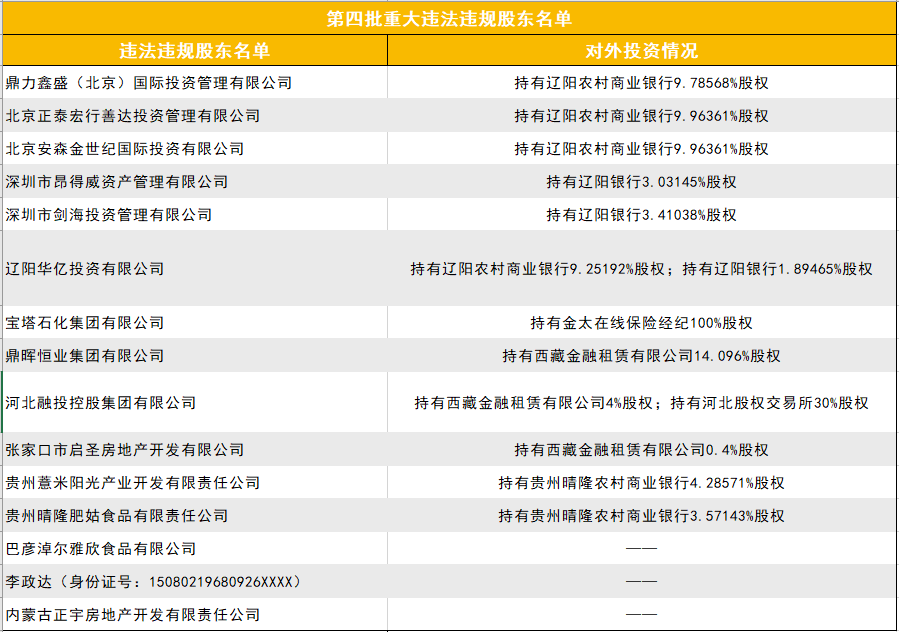Screen dimensions: 899x632
Task: Select cell 辽阳华亿投资有限公司
Action: (x=195, y=268)
